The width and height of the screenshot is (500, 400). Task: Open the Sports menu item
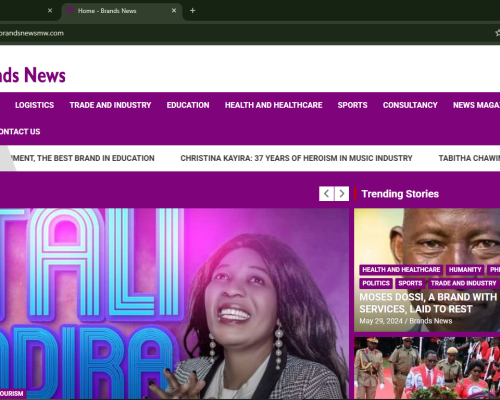(352, 105)
